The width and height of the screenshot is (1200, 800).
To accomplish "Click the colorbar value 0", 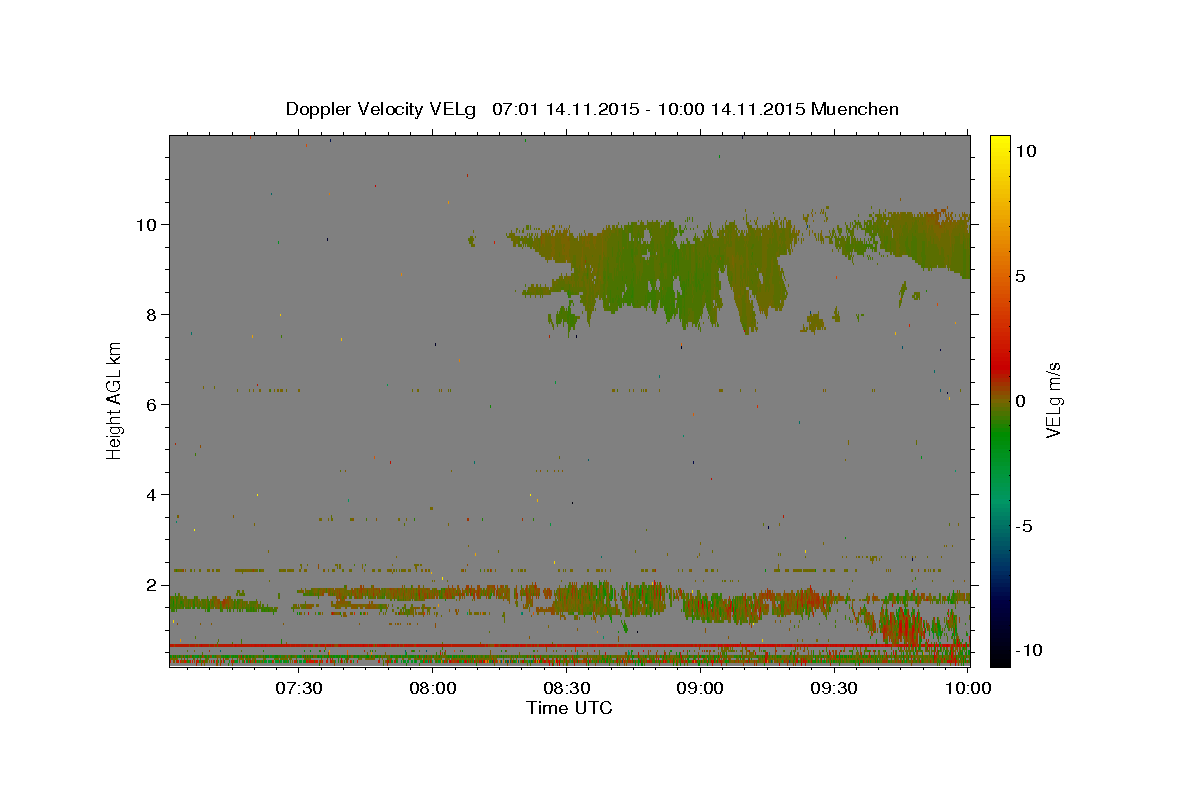I will [x=1019, y=401].
